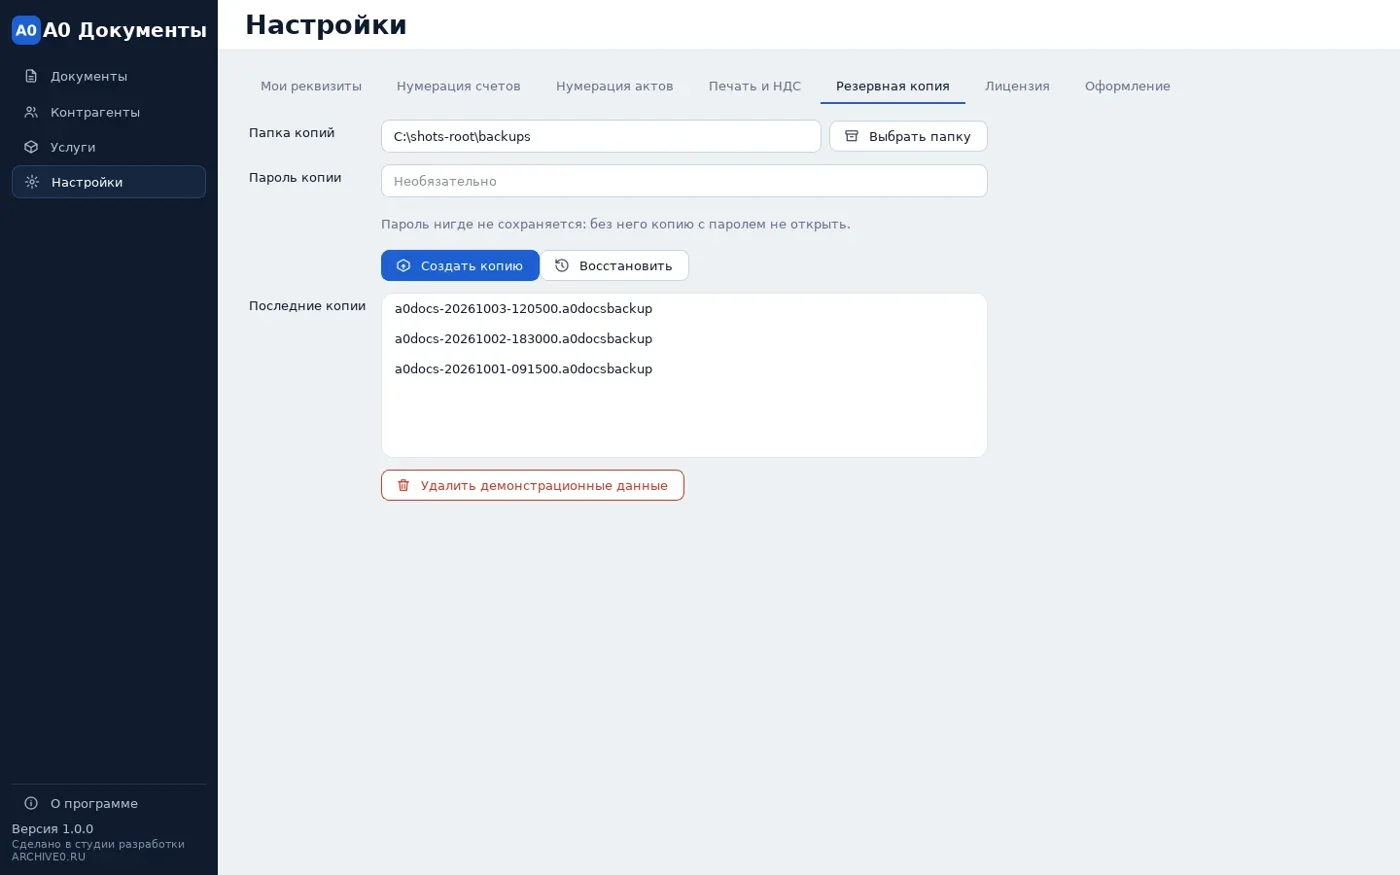Click the info icon next to О программе

click(31, 803)
